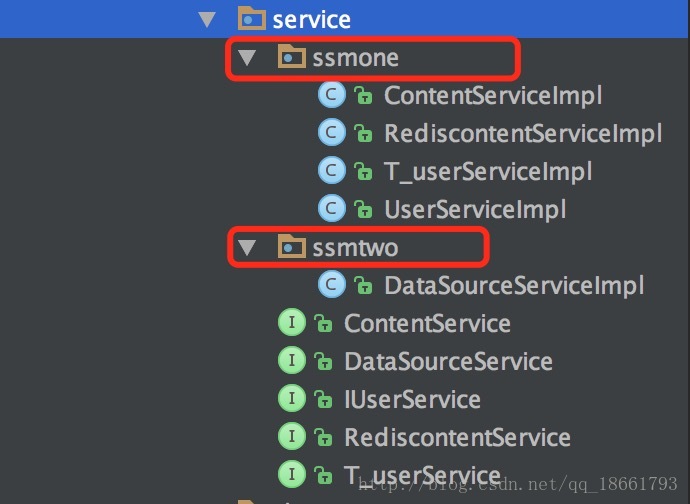Click the ssmone package folder icon
Viewport: 690px width, 504px height.
coord(291,57)
